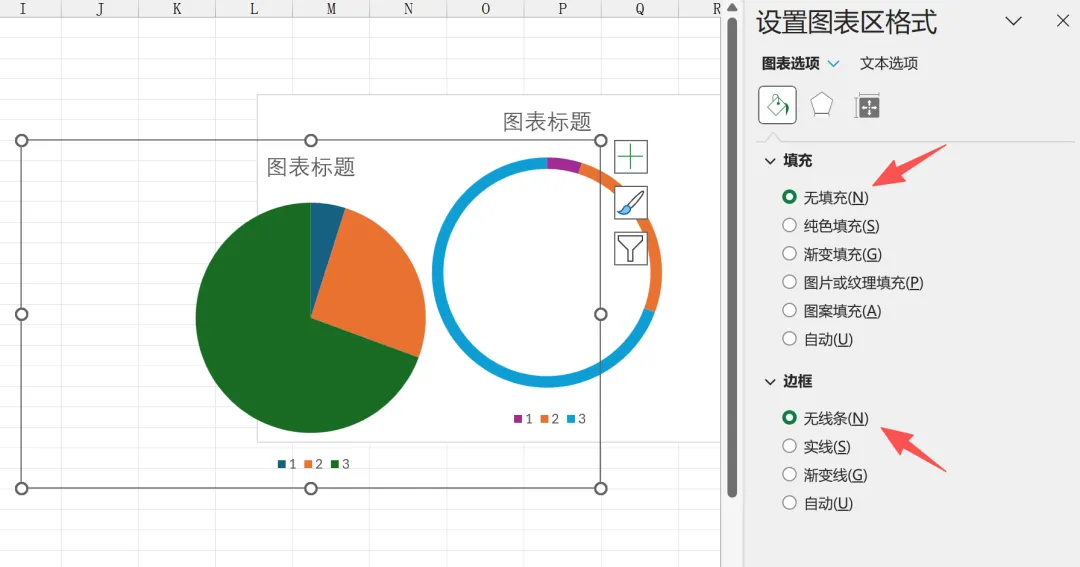Switch to the 图表选项 tab

pyautogui.click(x=791, y=63)
